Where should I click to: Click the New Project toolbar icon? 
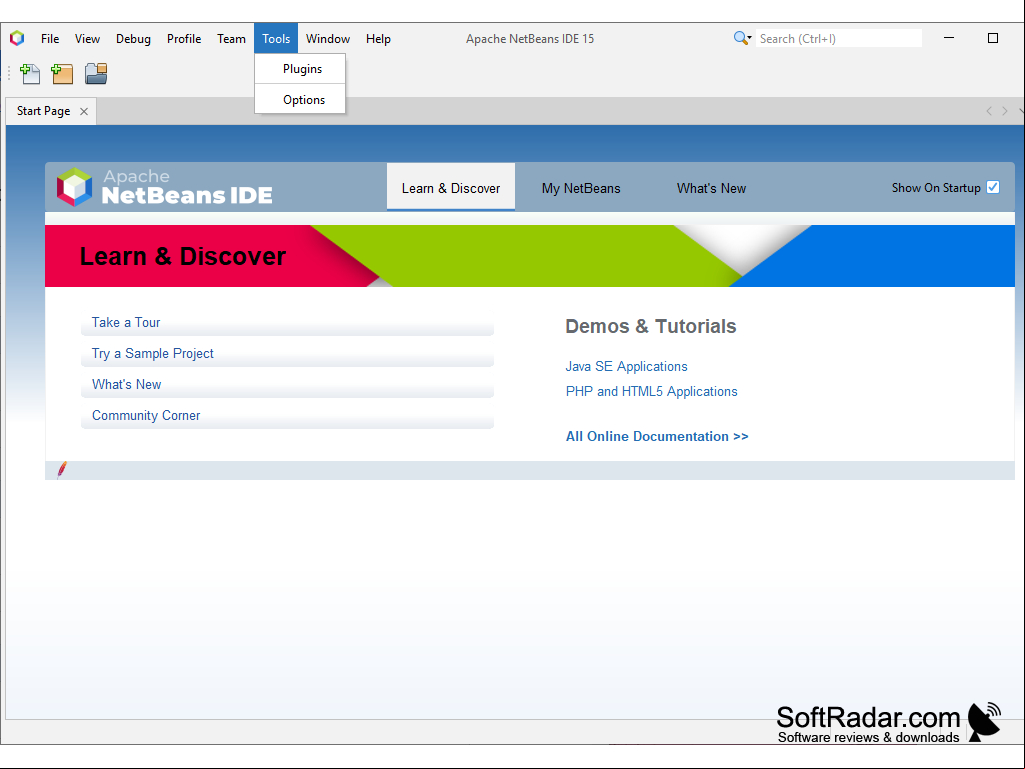(63, 74)
